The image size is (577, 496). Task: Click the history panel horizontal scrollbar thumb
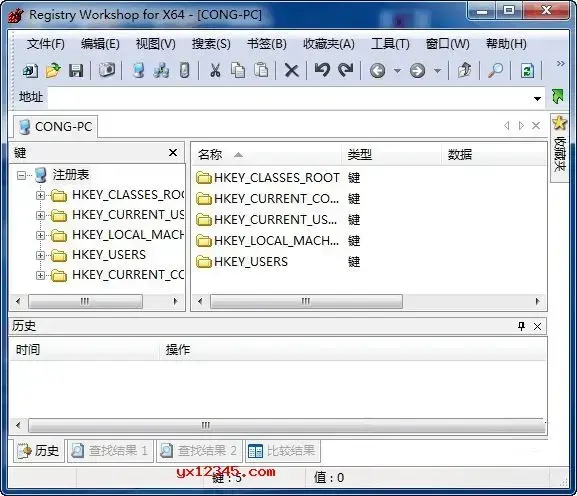(x=286, y=425)
